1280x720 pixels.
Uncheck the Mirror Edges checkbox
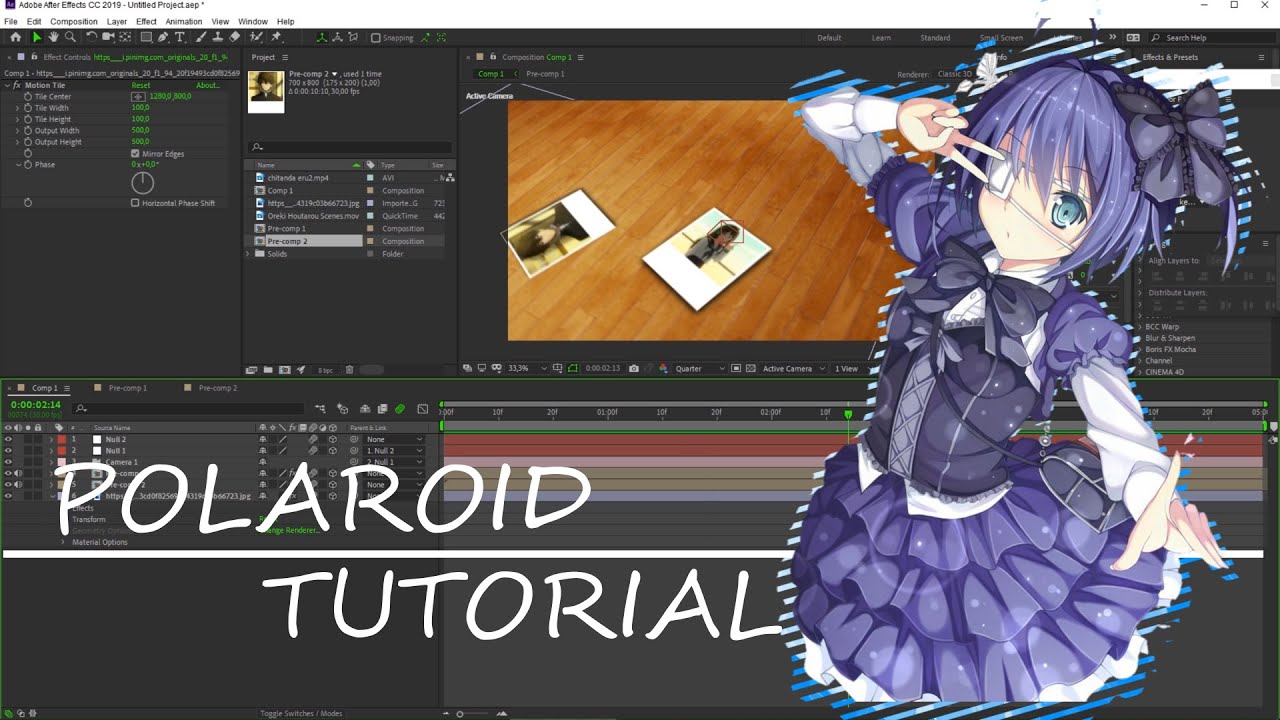point(135,154)
